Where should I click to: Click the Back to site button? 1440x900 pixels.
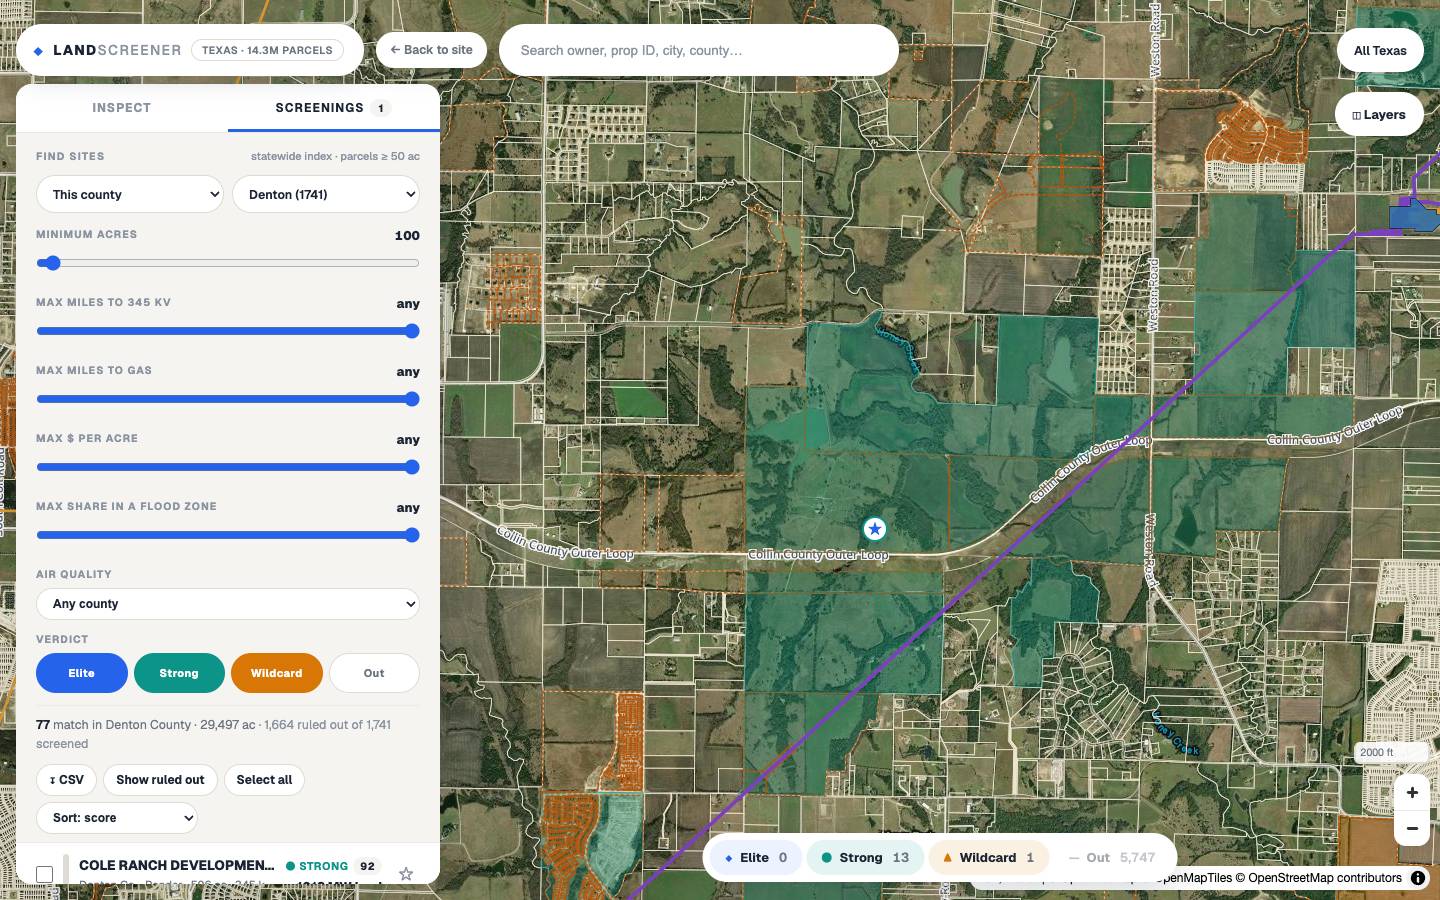point(432,50)
